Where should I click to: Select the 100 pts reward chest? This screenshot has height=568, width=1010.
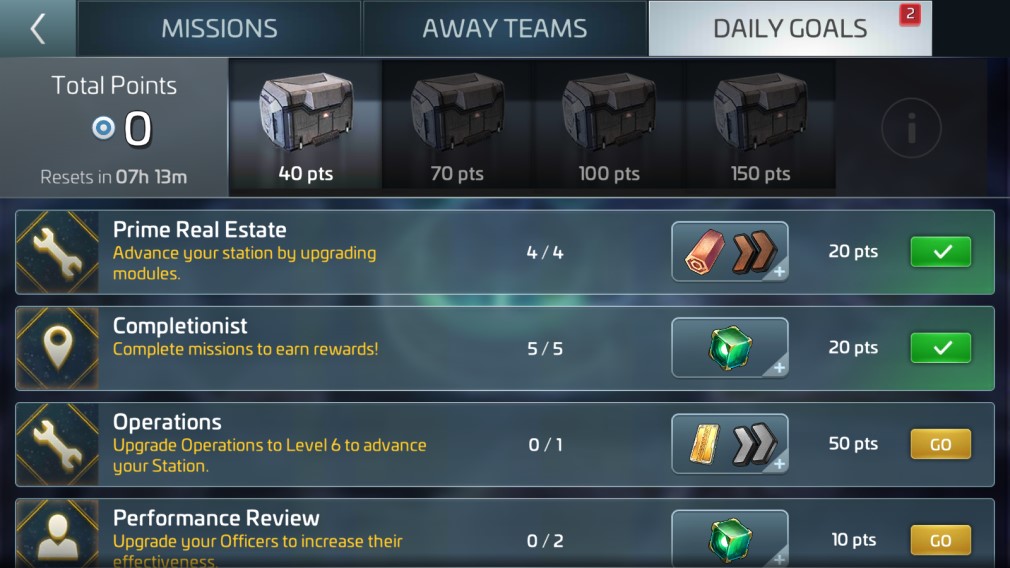(609, 128)
